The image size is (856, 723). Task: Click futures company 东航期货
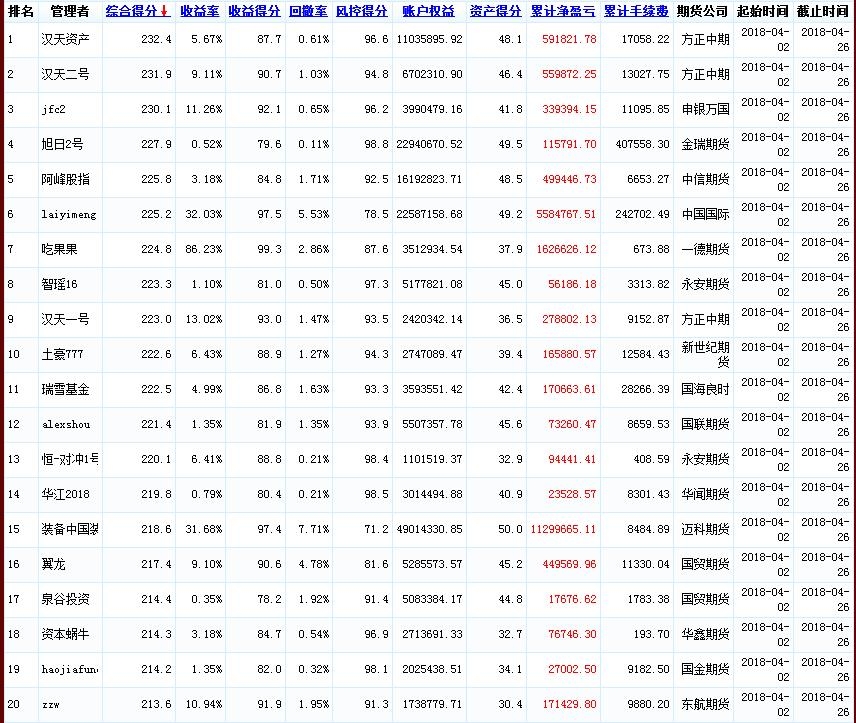(x=705, y=704)
